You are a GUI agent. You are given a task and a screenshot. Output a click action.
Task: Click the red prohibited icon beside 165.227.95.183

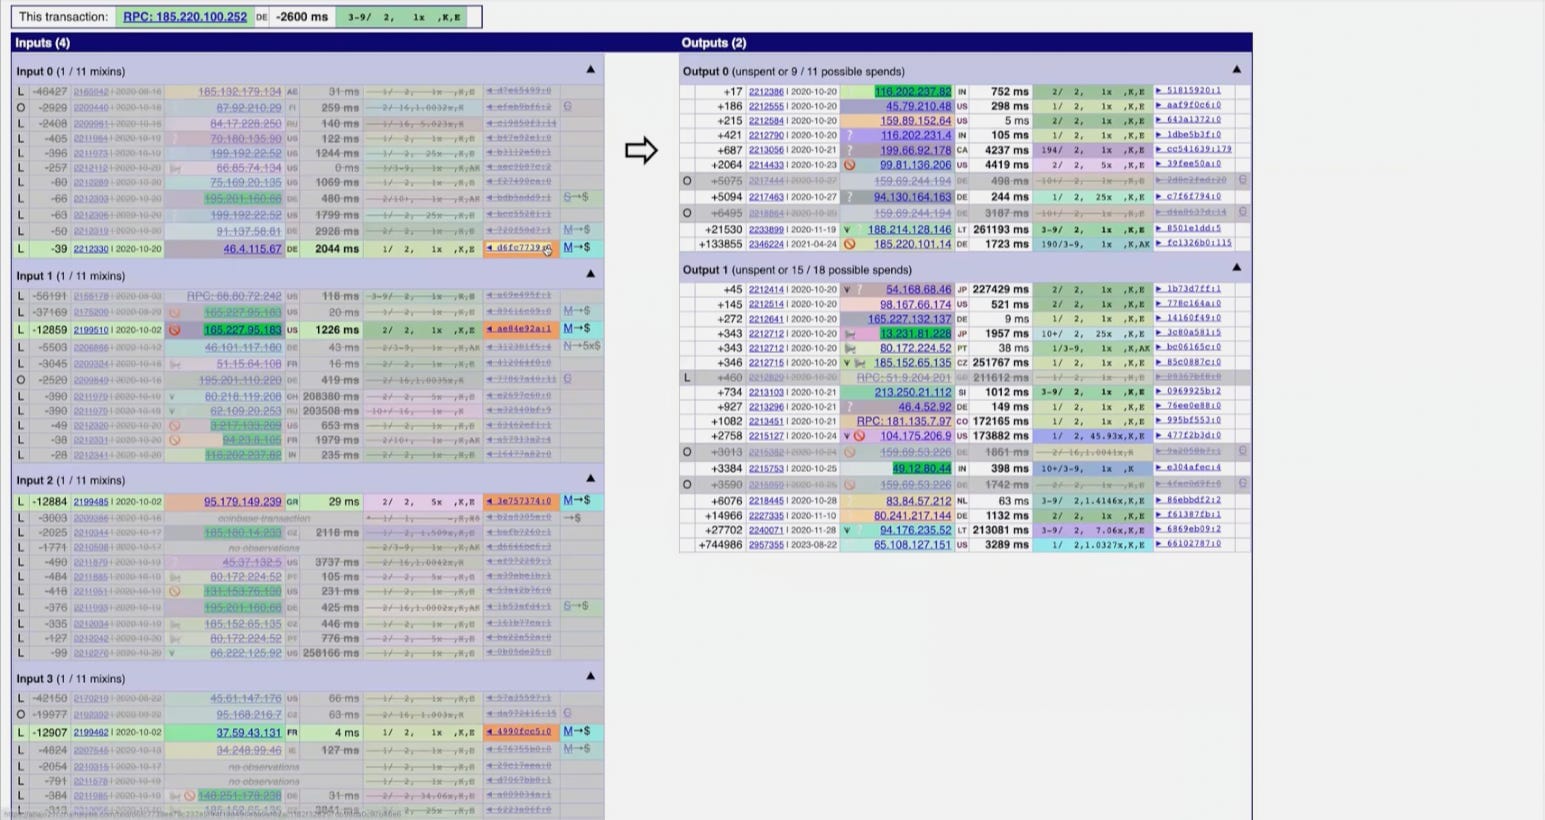(175, 330)
